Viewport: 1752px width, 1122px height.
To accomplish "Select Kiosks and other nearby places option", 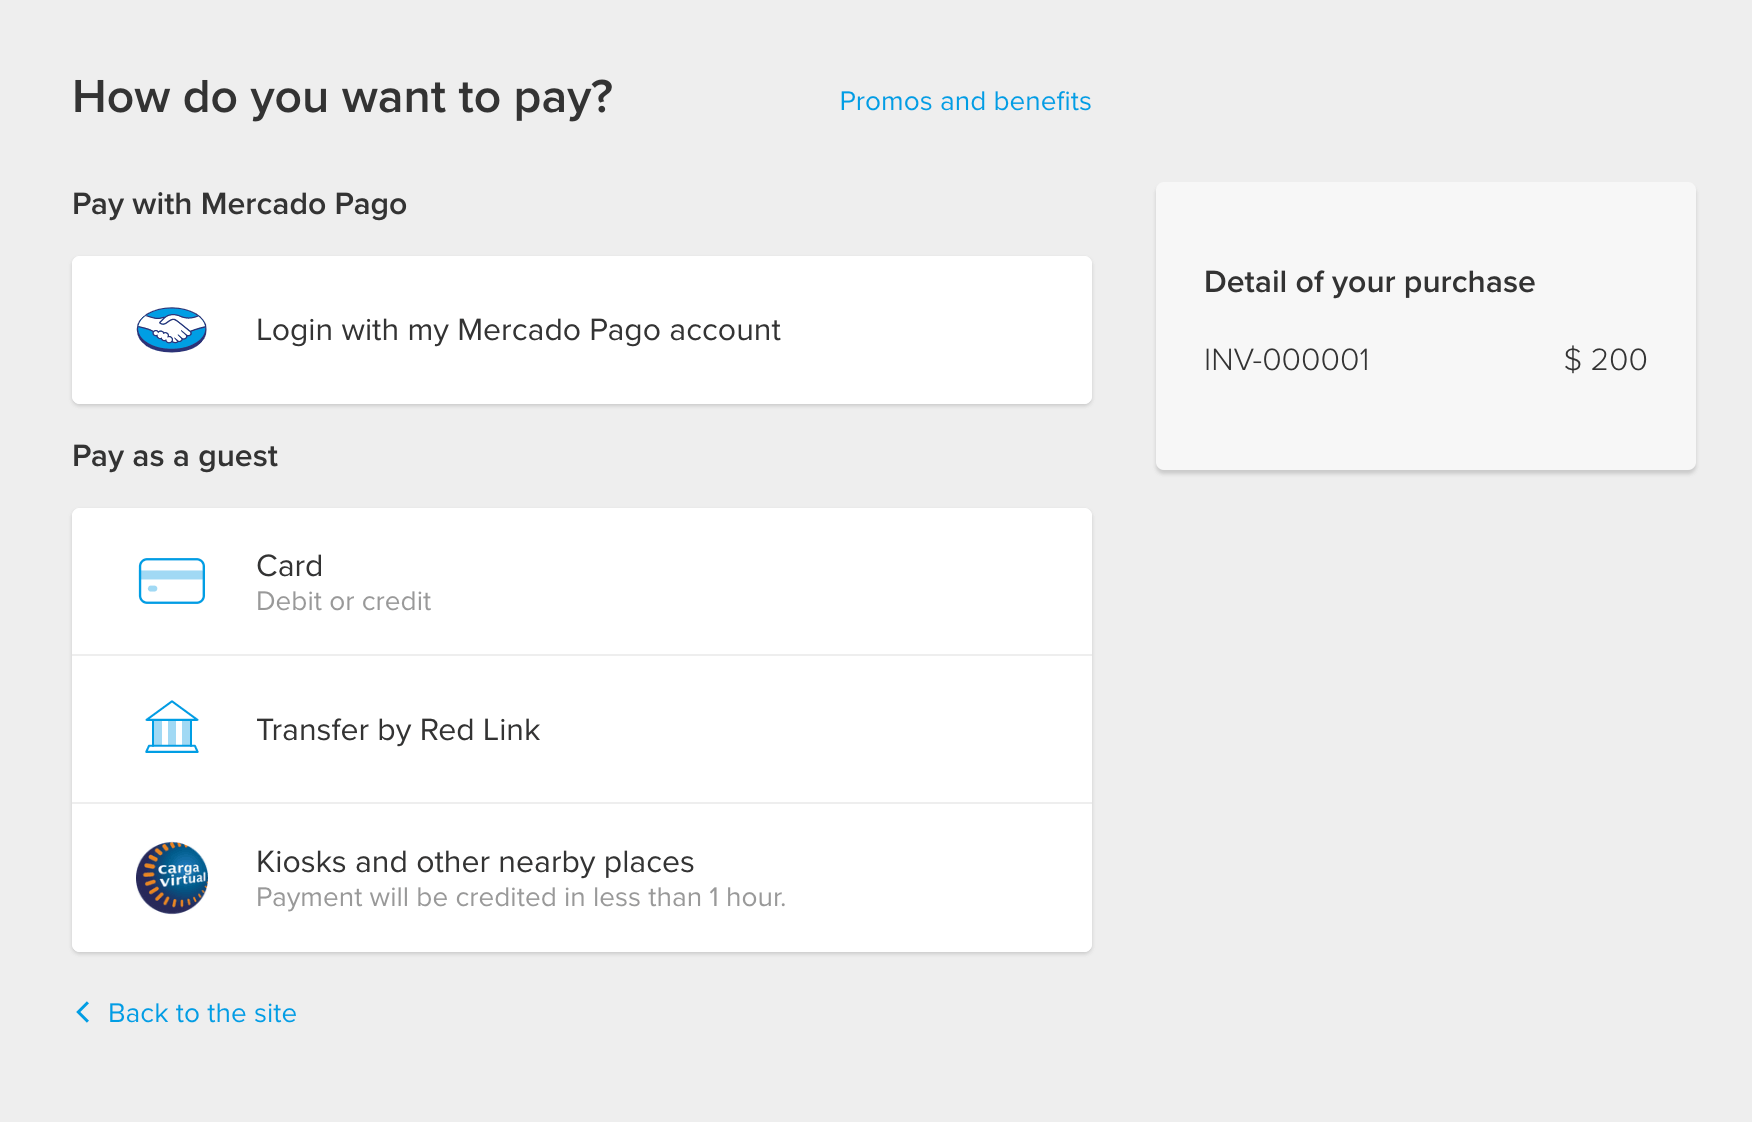I will [582, 878].
